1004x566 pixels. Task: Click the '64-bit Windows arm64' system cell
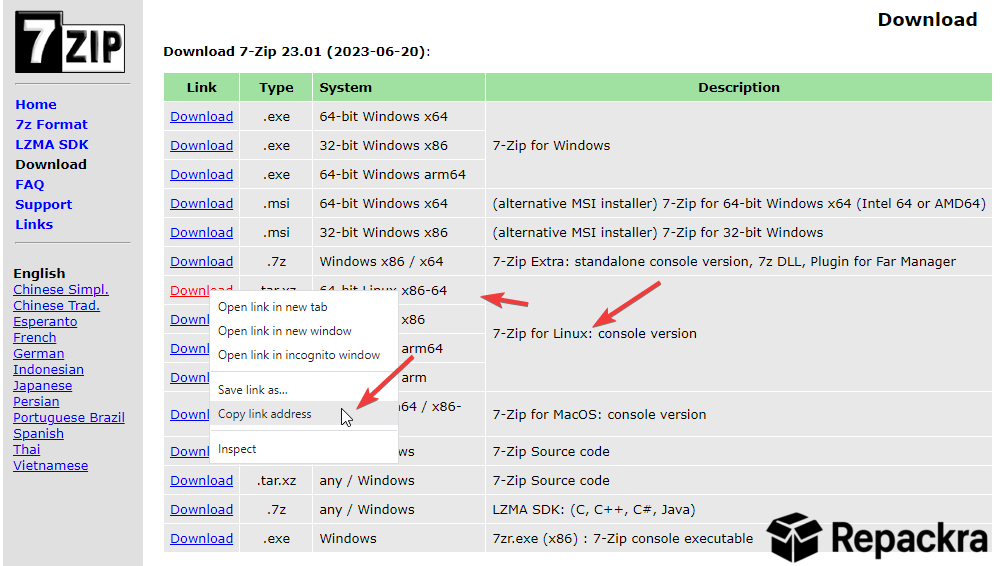pos(399,174)
